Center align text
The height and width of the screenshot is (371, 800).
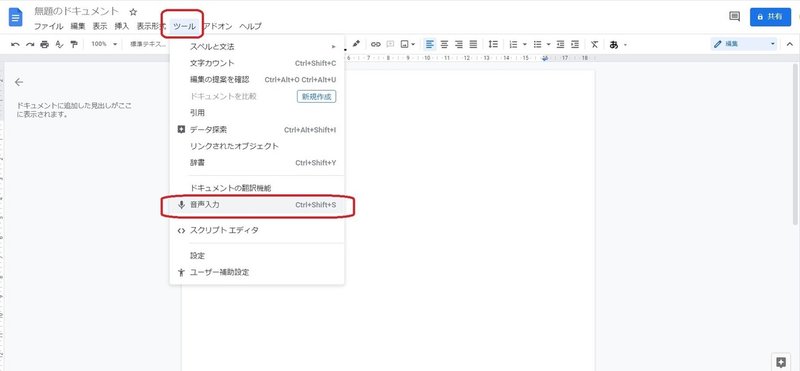tap(444, 44)
